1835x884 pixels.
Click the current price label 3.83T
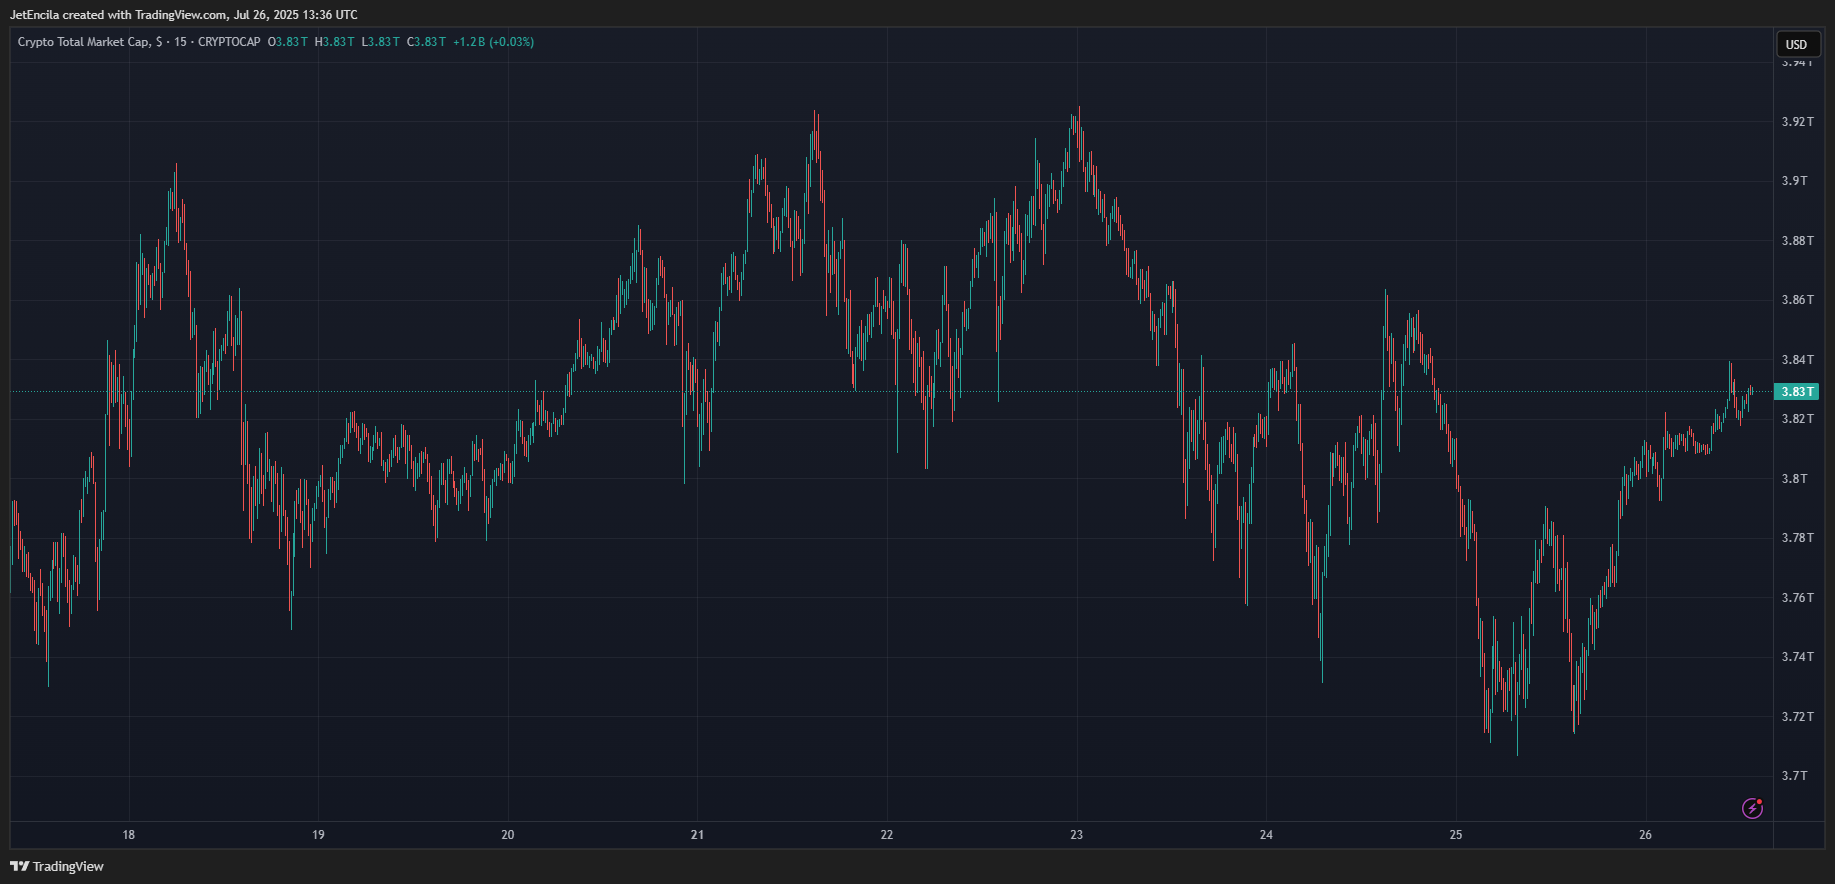coord(1796,392)
